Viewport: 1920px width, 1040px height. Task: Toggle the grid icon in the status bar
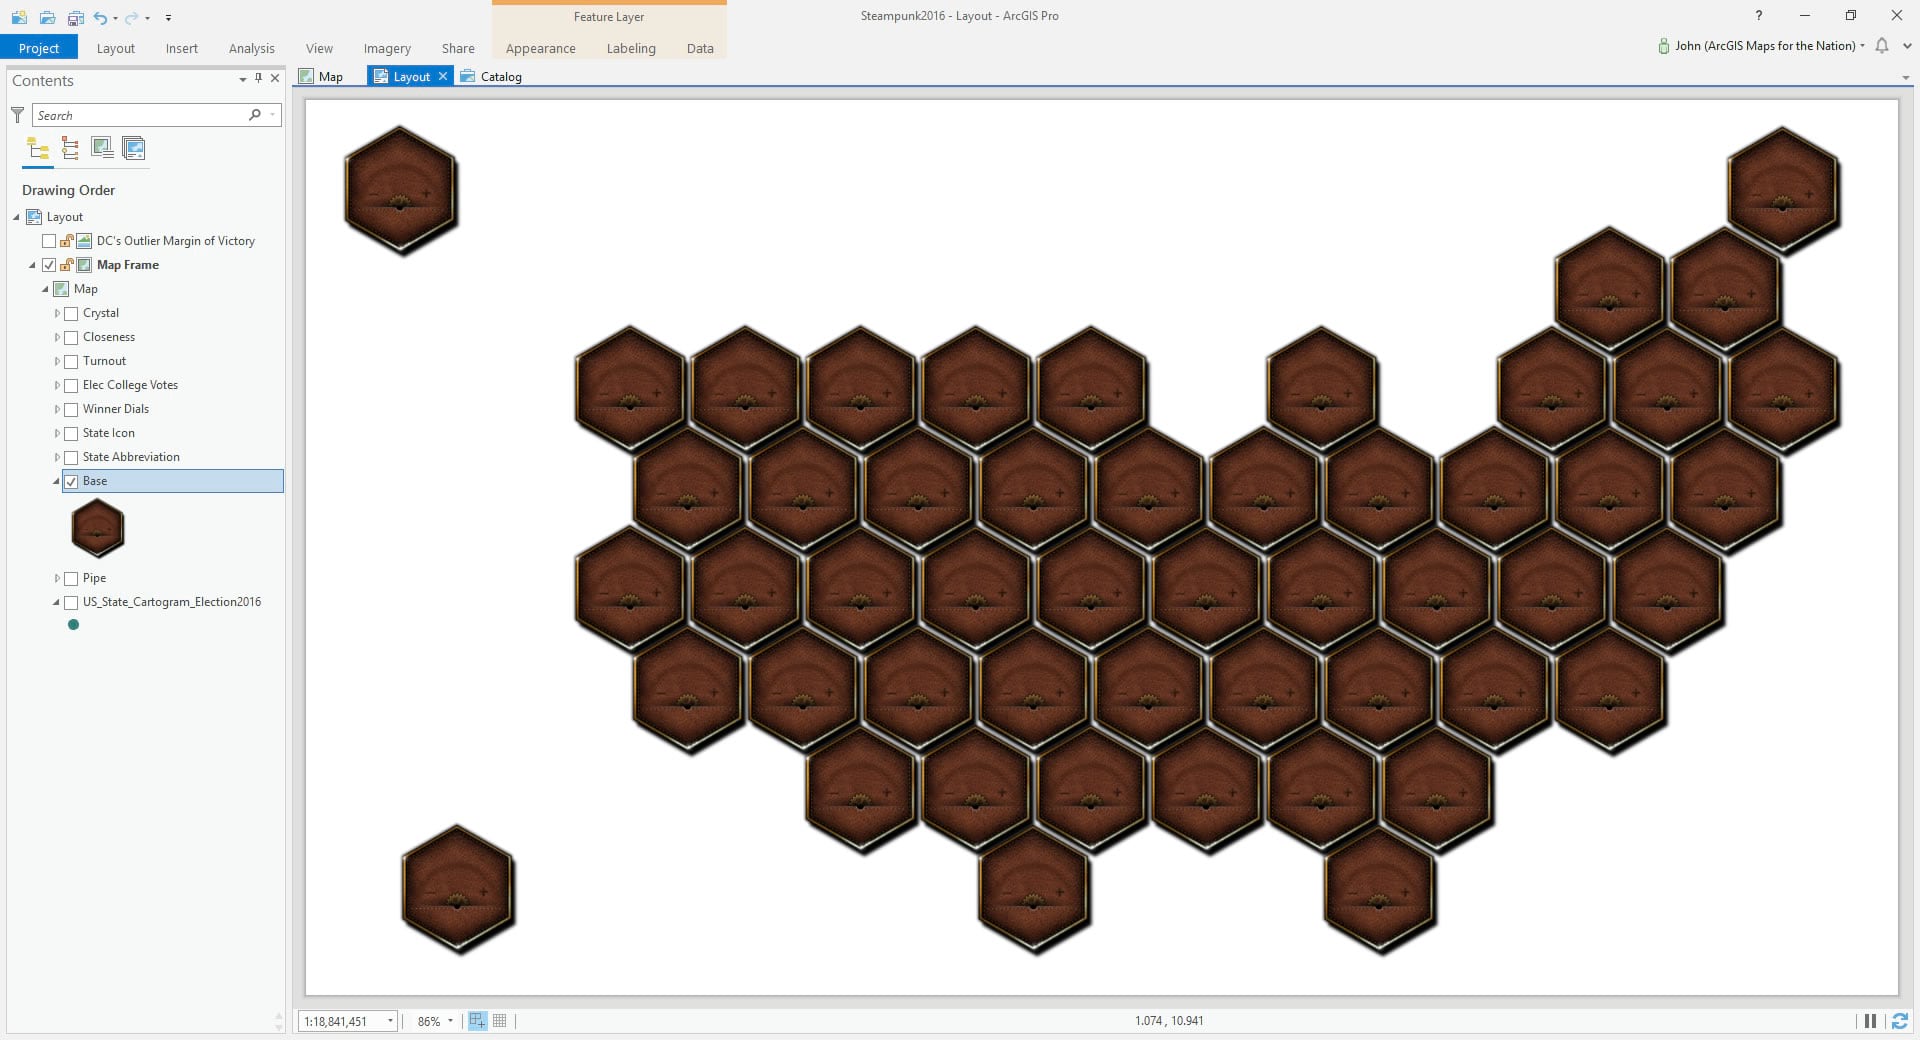500,1021
